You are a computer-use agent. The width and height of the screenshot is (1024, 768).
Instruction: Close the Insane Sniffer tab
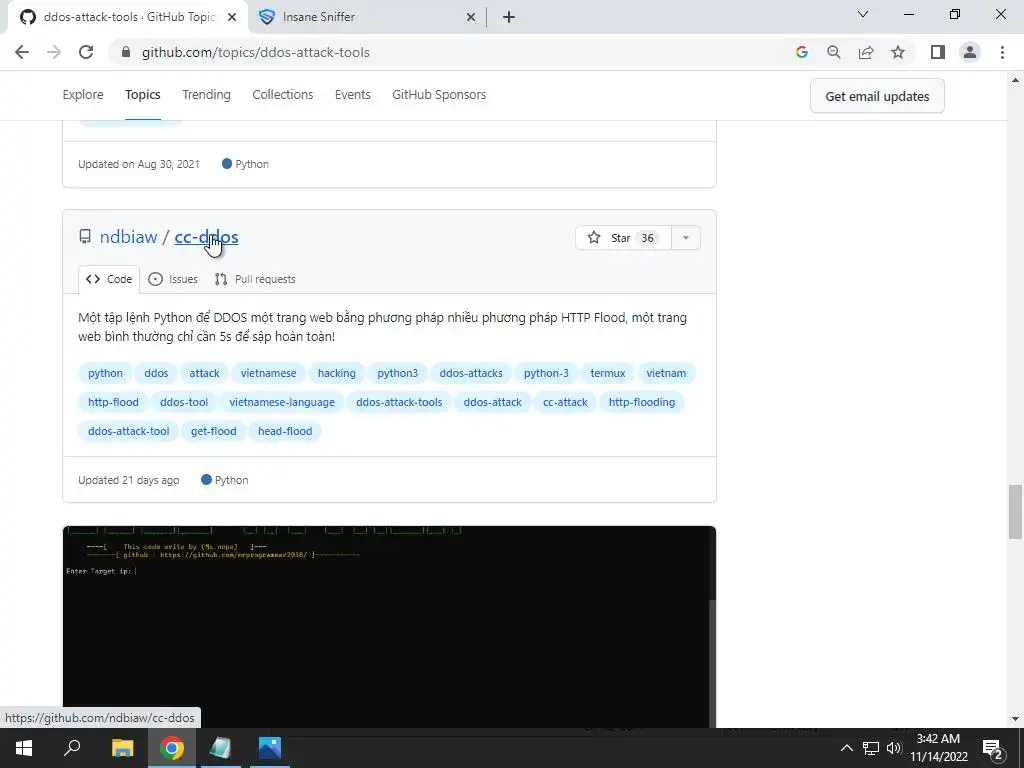pos(471,17)
